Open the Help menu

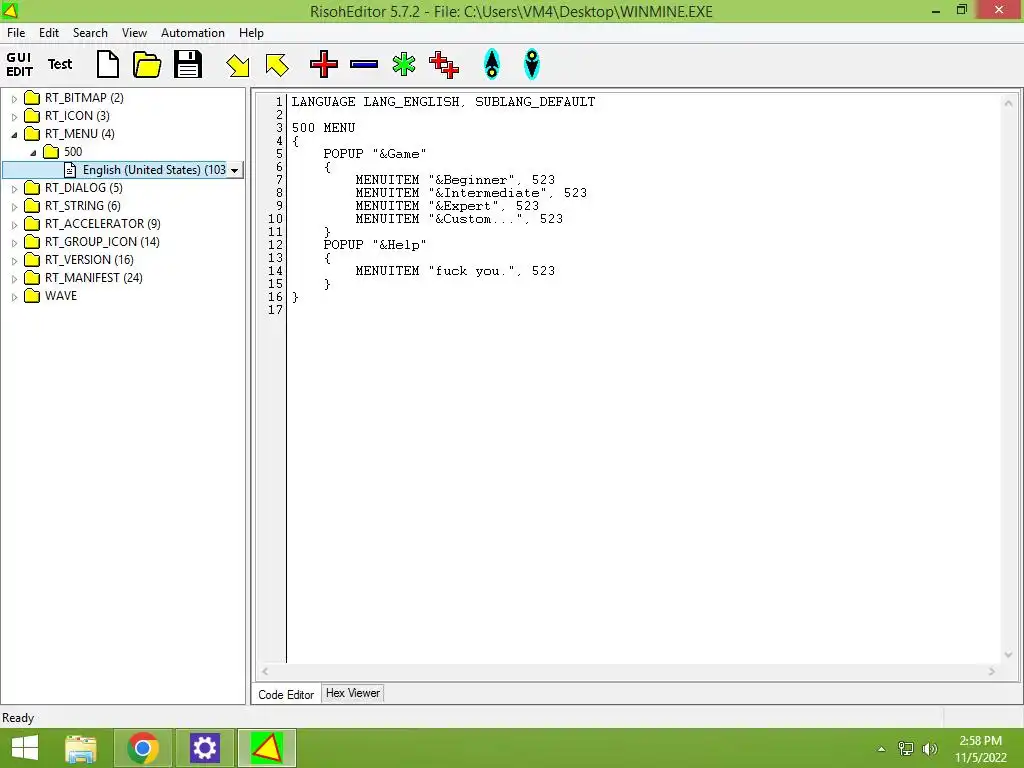[x=251, y=33]
